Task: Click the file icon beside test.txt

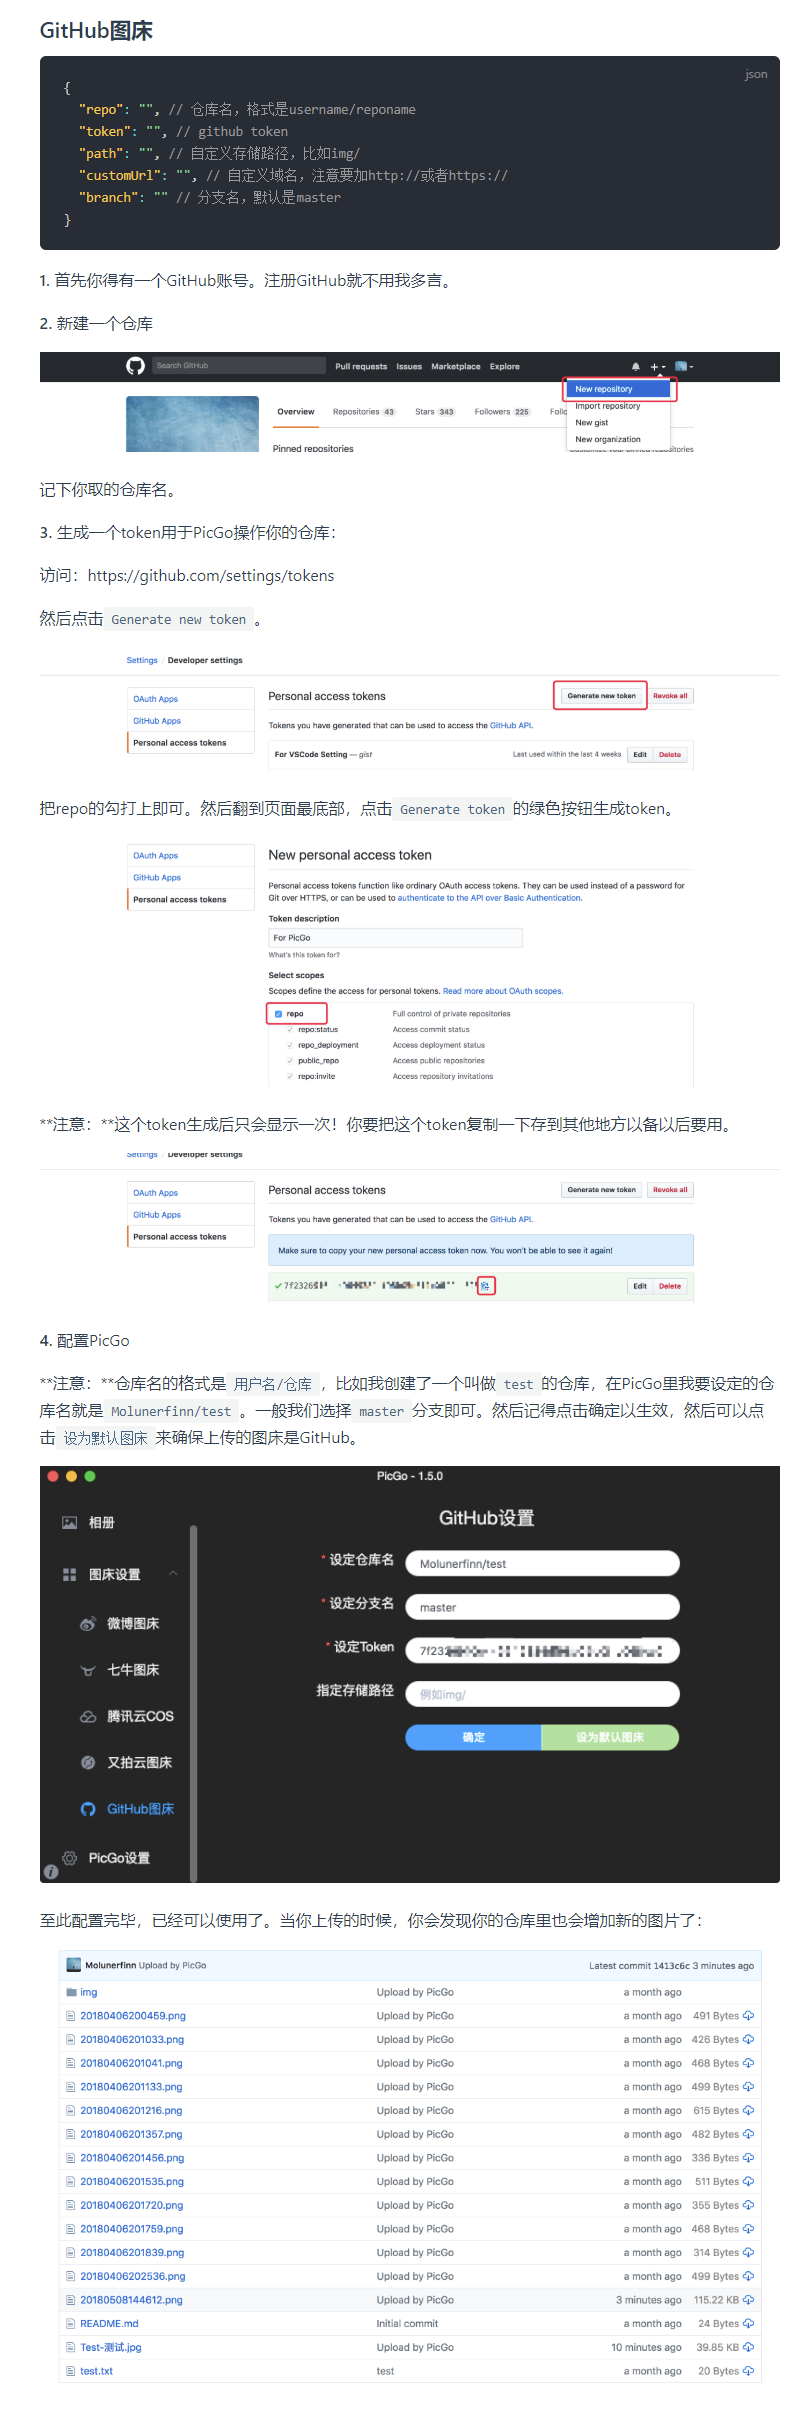Action: tap(71, 2371)
